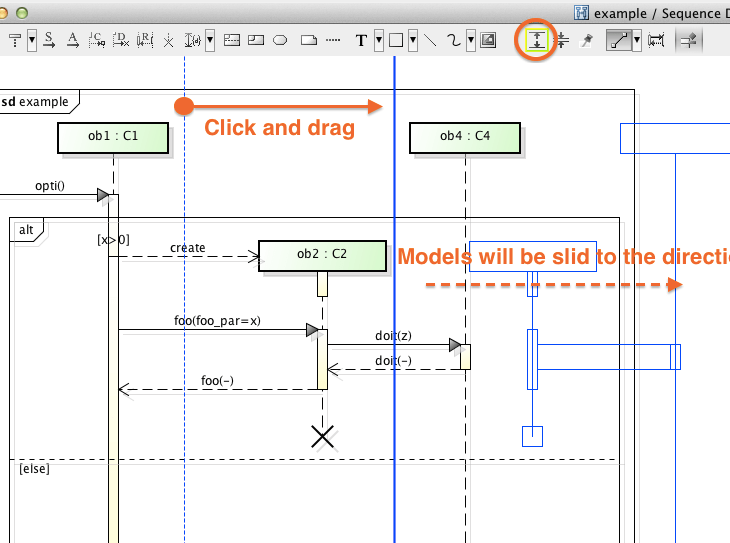The image size is (730, 543).
Task: Select the ob2 : C2 object box
Action: (322, 255)
